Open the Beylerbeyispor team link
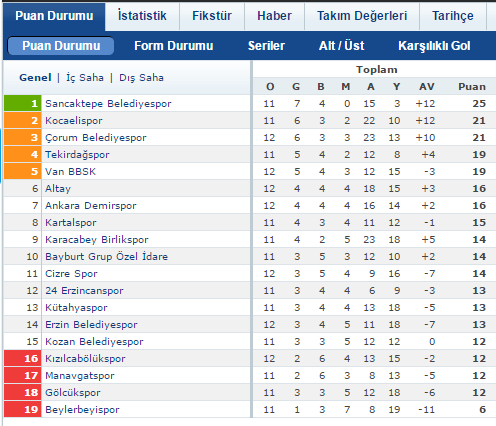The image size is (496, 426). point(82,410)
